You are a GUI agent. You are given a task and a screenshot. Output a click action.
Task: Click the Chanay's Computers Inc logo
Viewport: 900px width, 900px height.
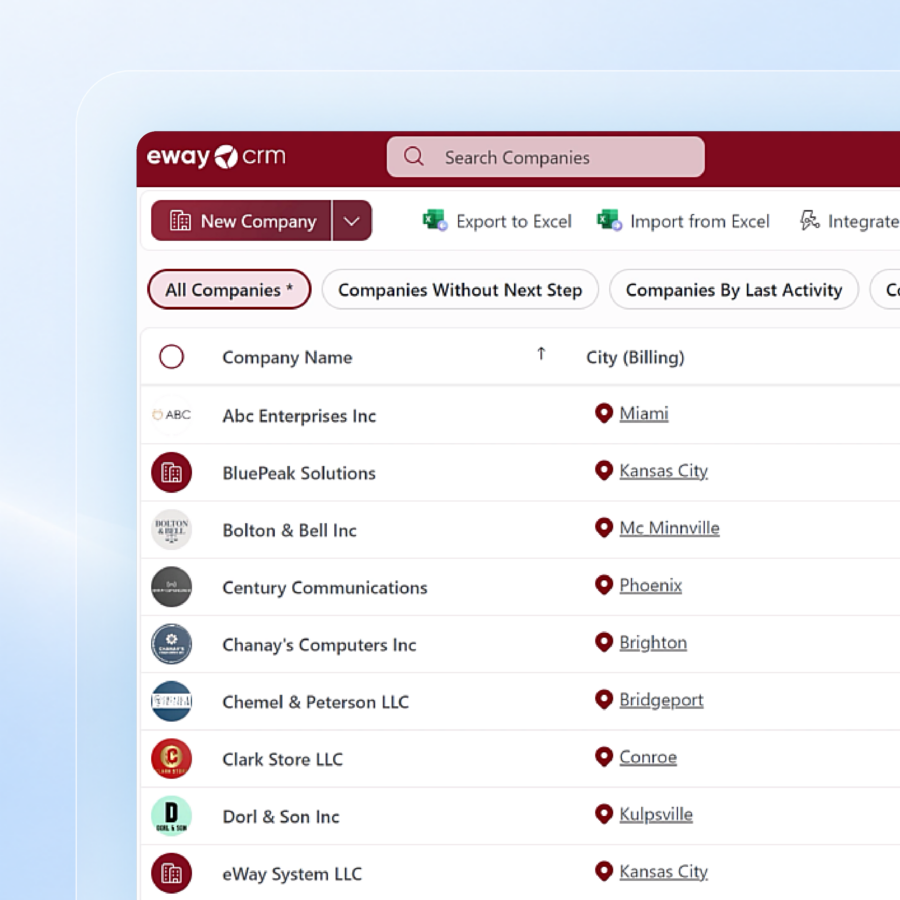[x=171, y=644]
